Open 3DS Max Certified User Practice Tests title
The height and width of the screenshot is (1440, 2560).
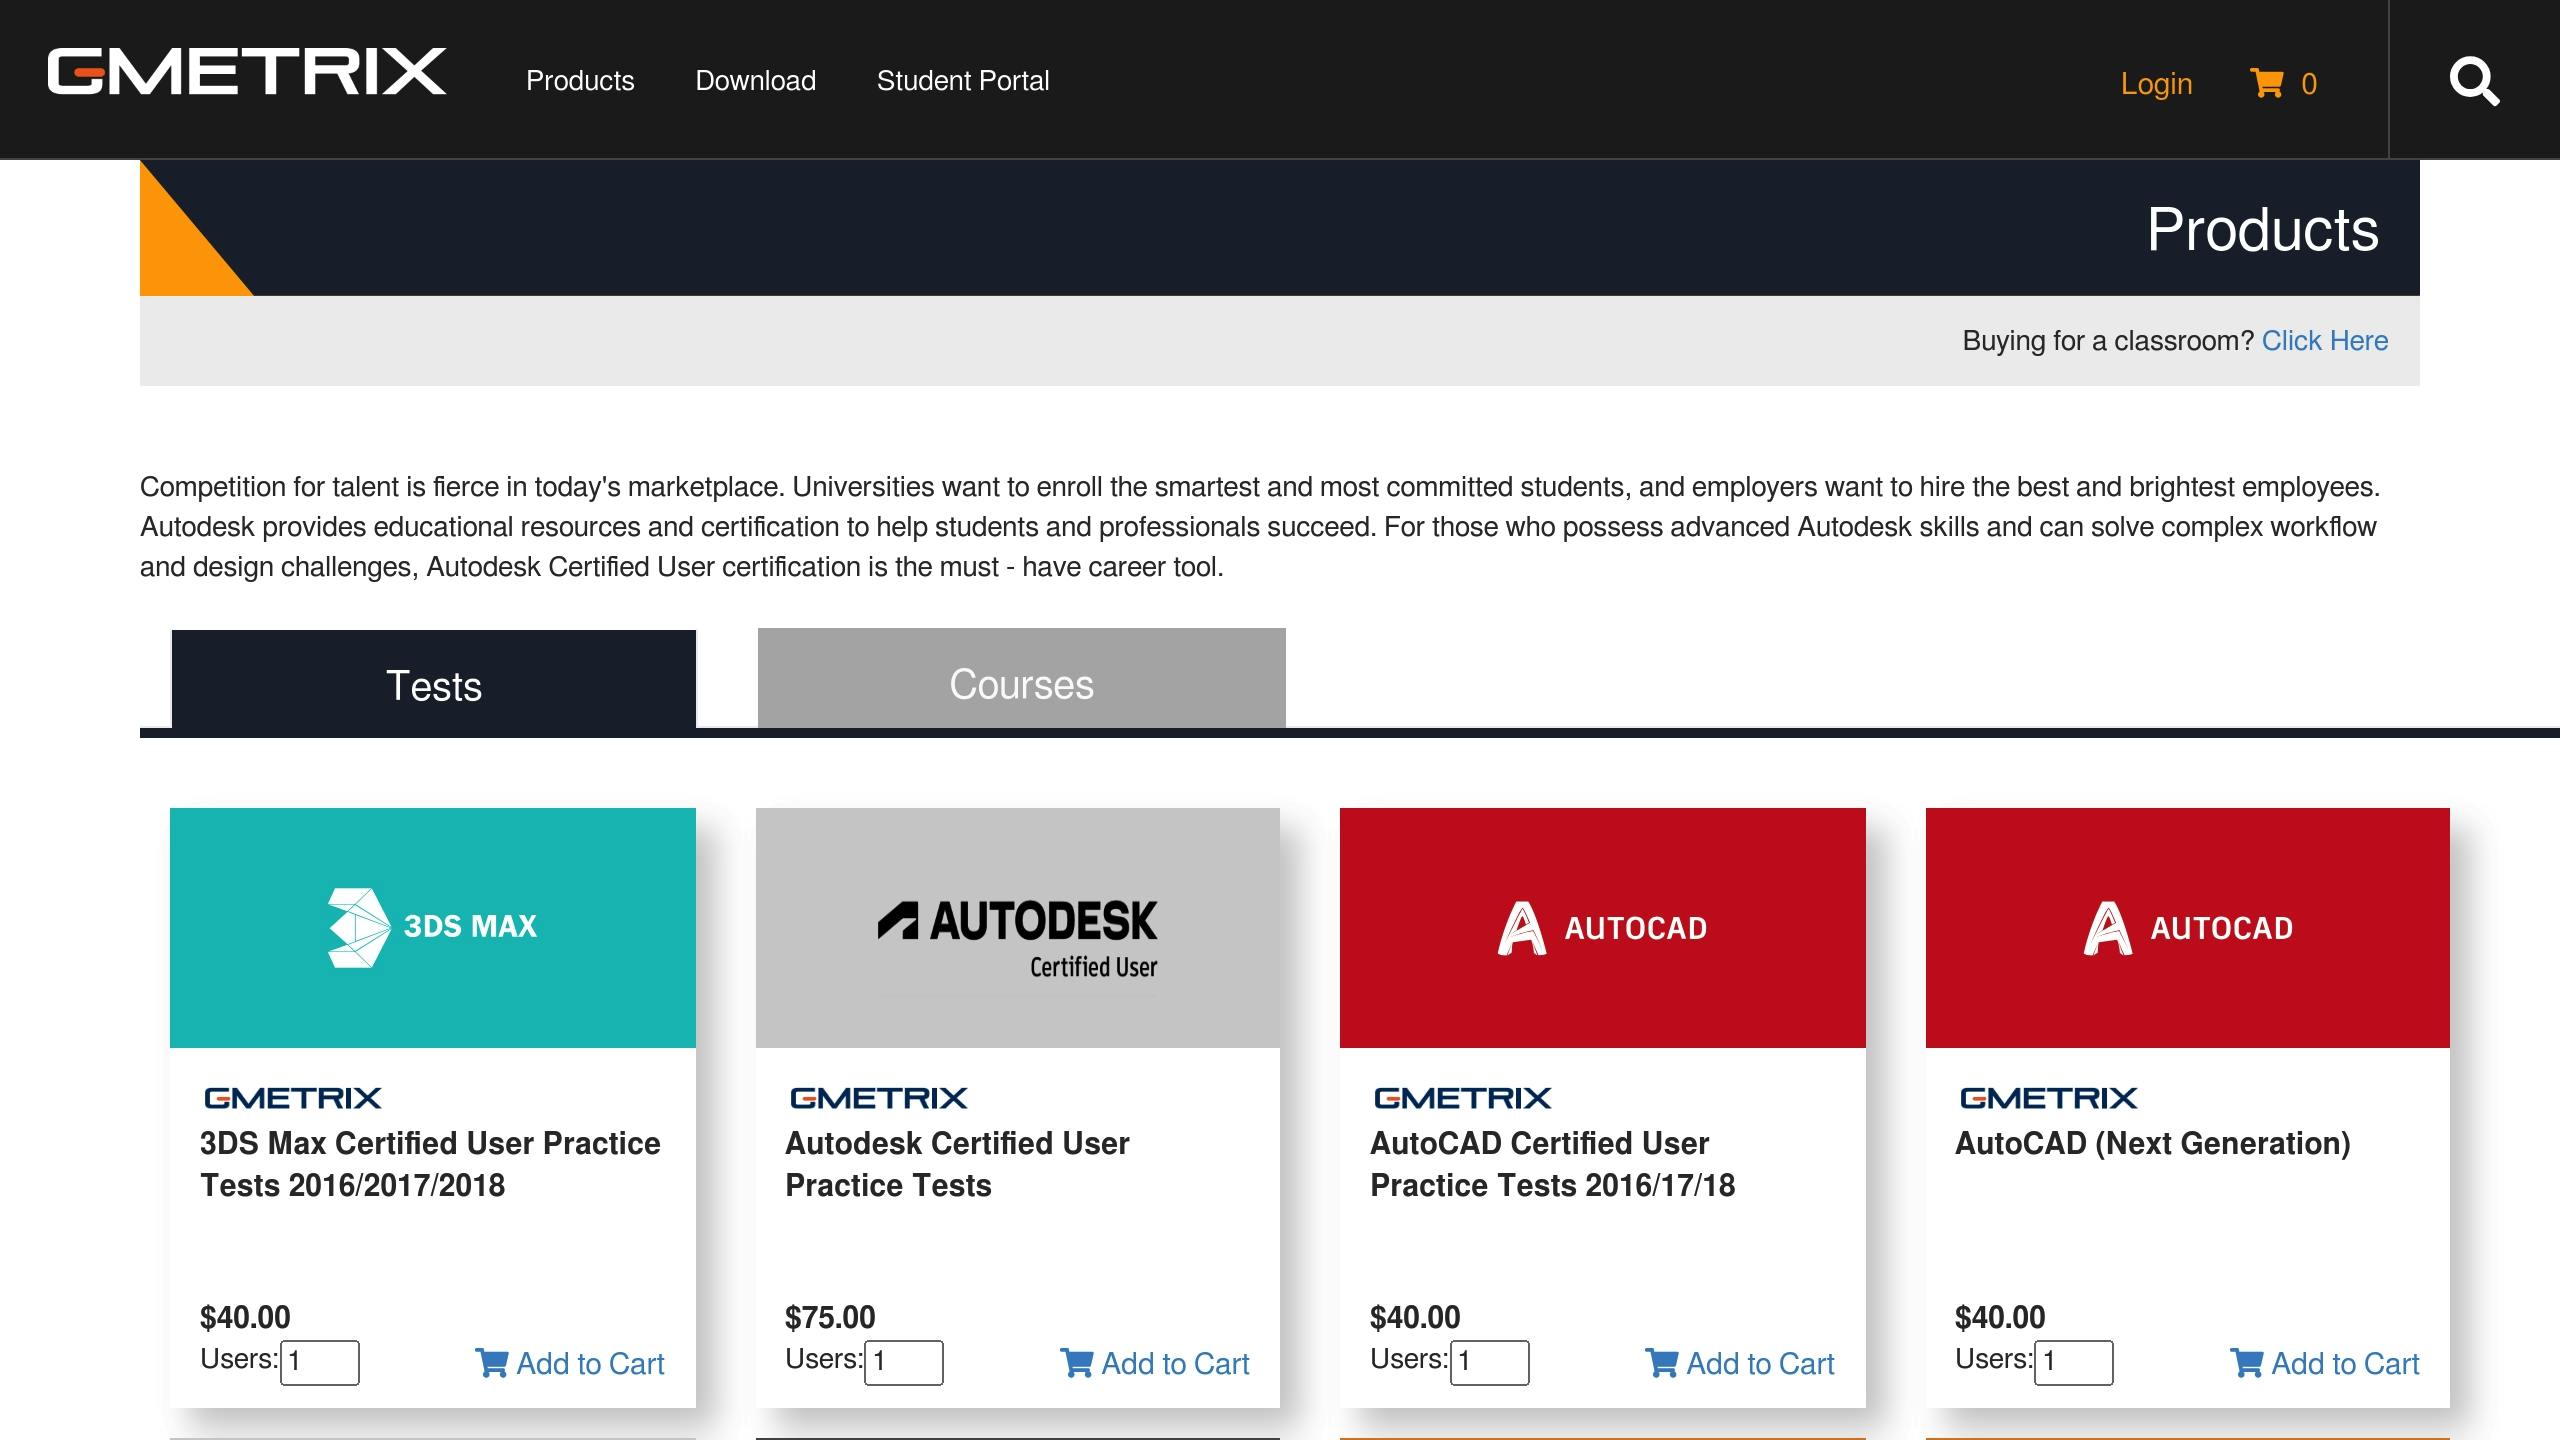[x=430, y=1164]
